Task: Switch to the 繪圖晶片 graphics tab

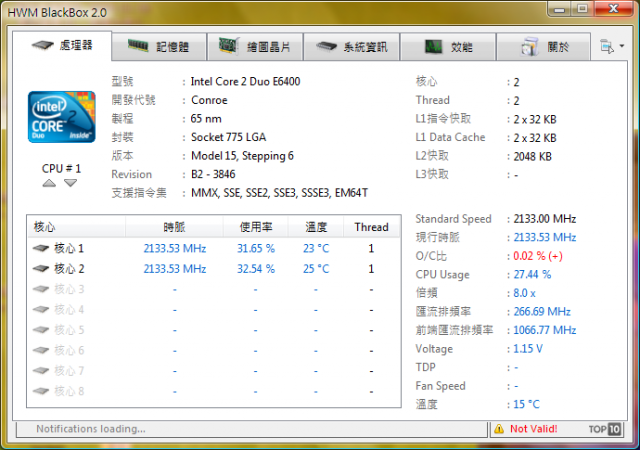Action: [255, 47]
